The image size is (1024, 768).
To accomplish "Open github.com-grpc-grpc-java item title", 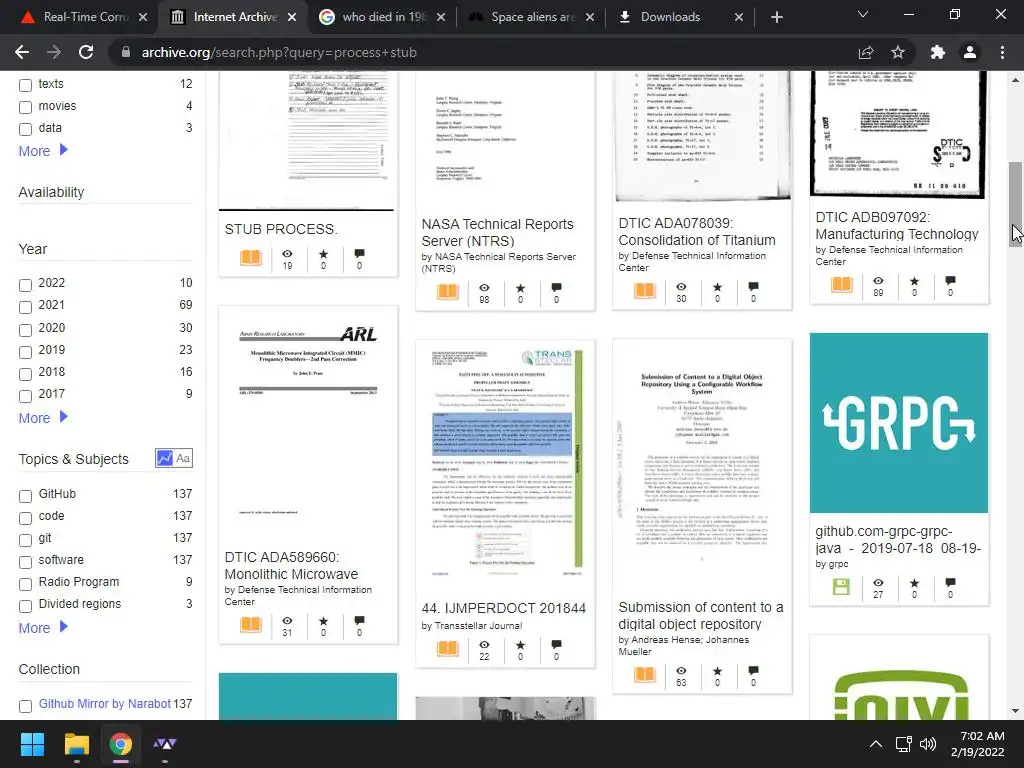I will pyautogui.click(x=898, y=539).
